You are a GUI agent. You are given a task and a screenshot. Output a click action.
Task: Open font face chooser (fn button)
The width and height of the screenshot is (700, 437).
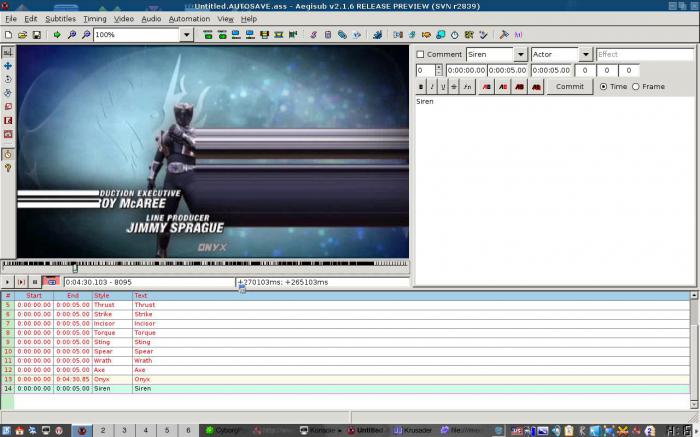(x=467, y=87)
